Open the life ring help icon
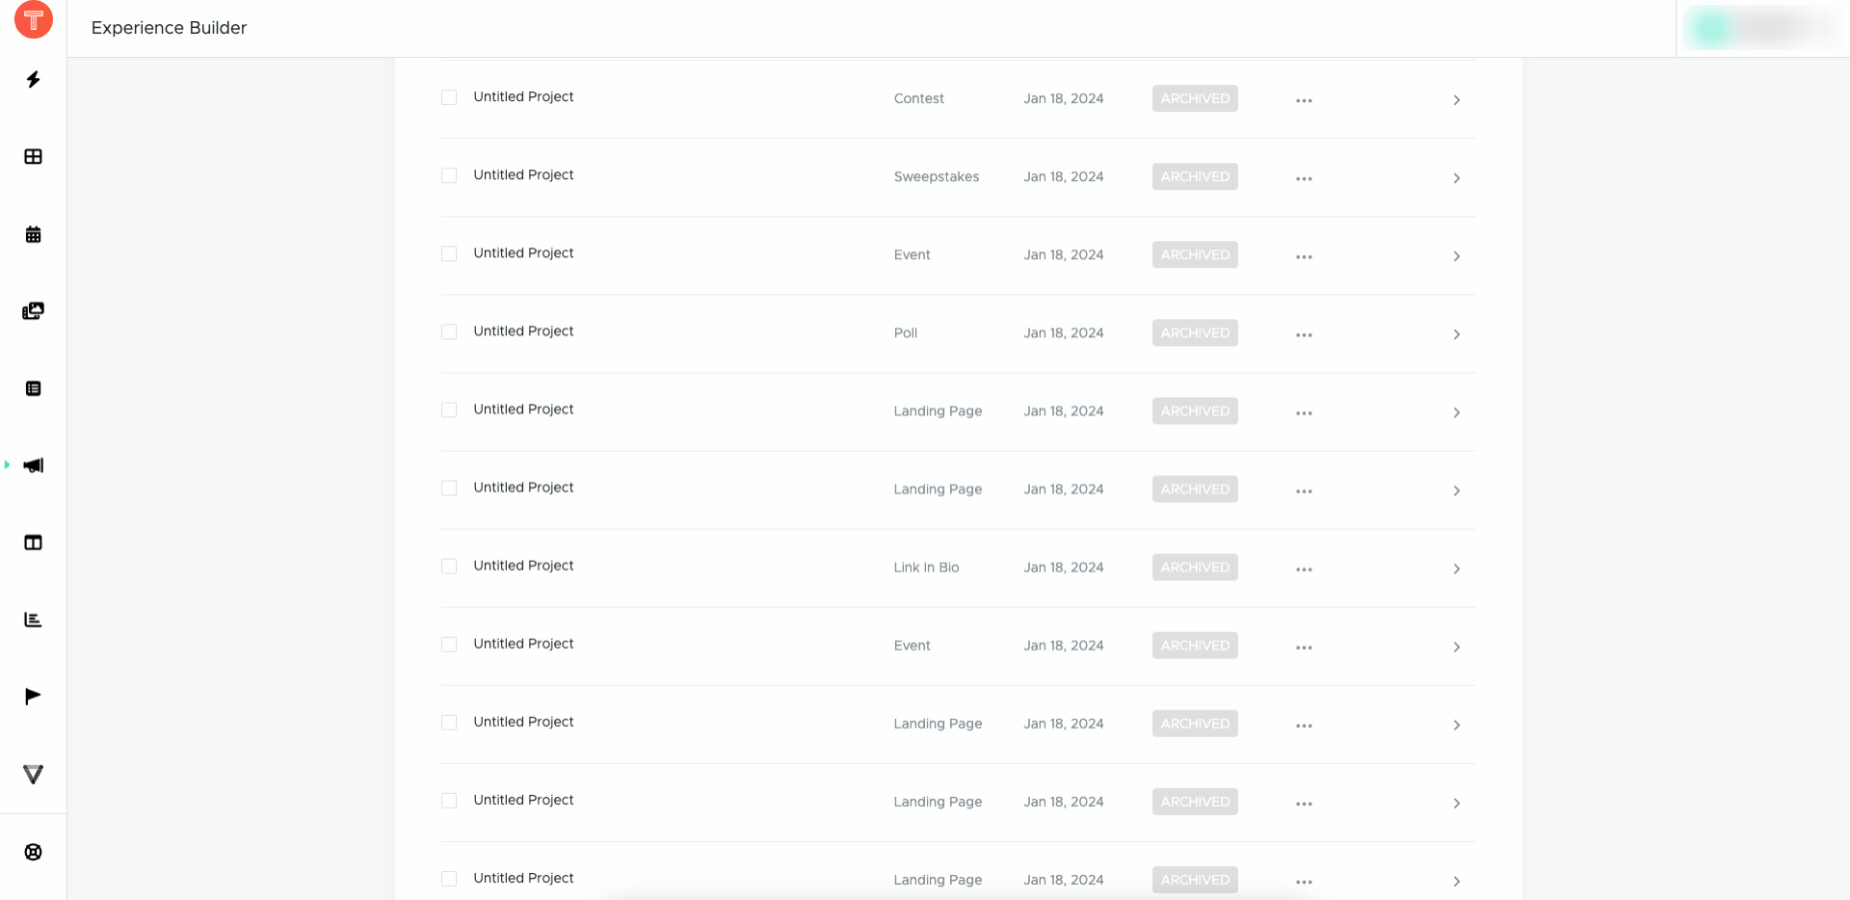This screenshot has height=900, width=1850. coord(33,852)
